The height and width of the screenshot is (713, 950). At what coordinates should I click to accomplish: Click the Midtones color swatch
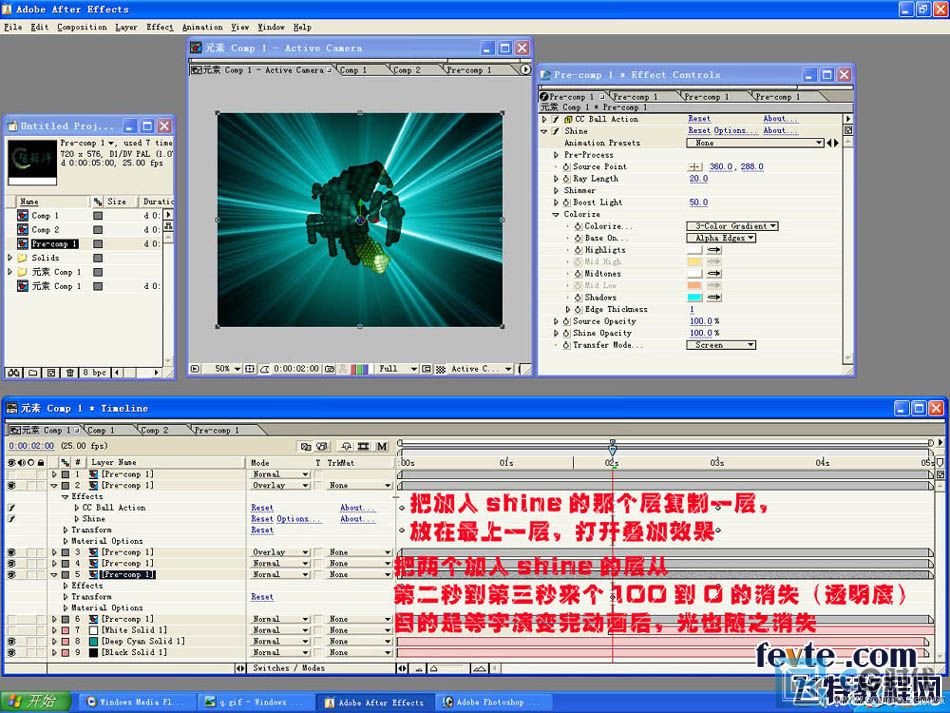coord(694,273)
